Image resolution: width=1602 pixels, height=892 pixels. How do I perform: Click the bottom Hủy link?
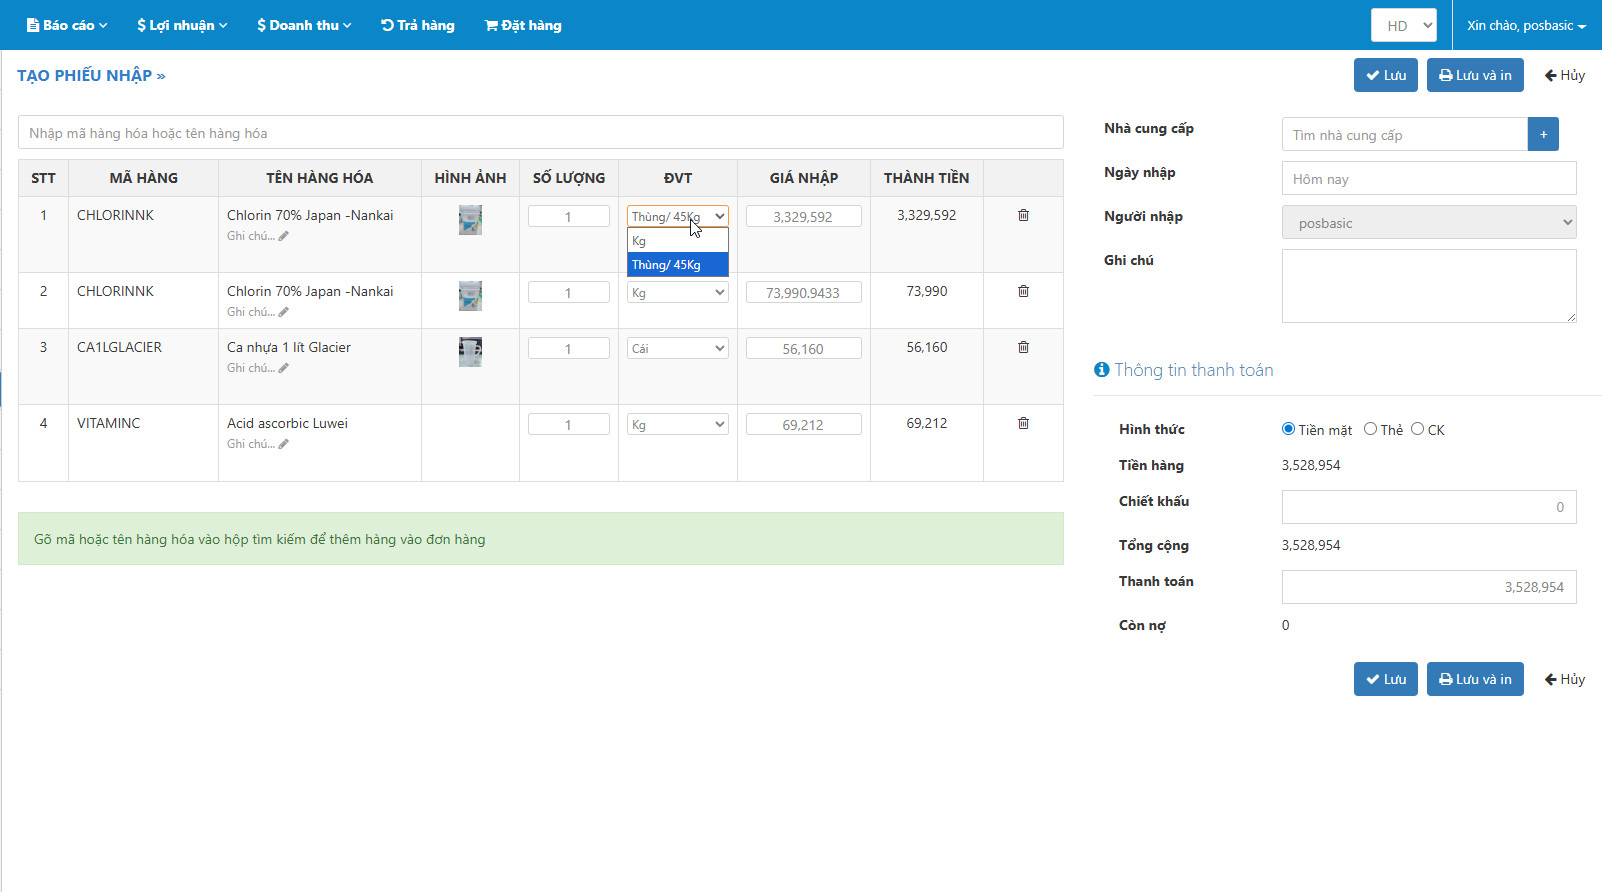1565,679
